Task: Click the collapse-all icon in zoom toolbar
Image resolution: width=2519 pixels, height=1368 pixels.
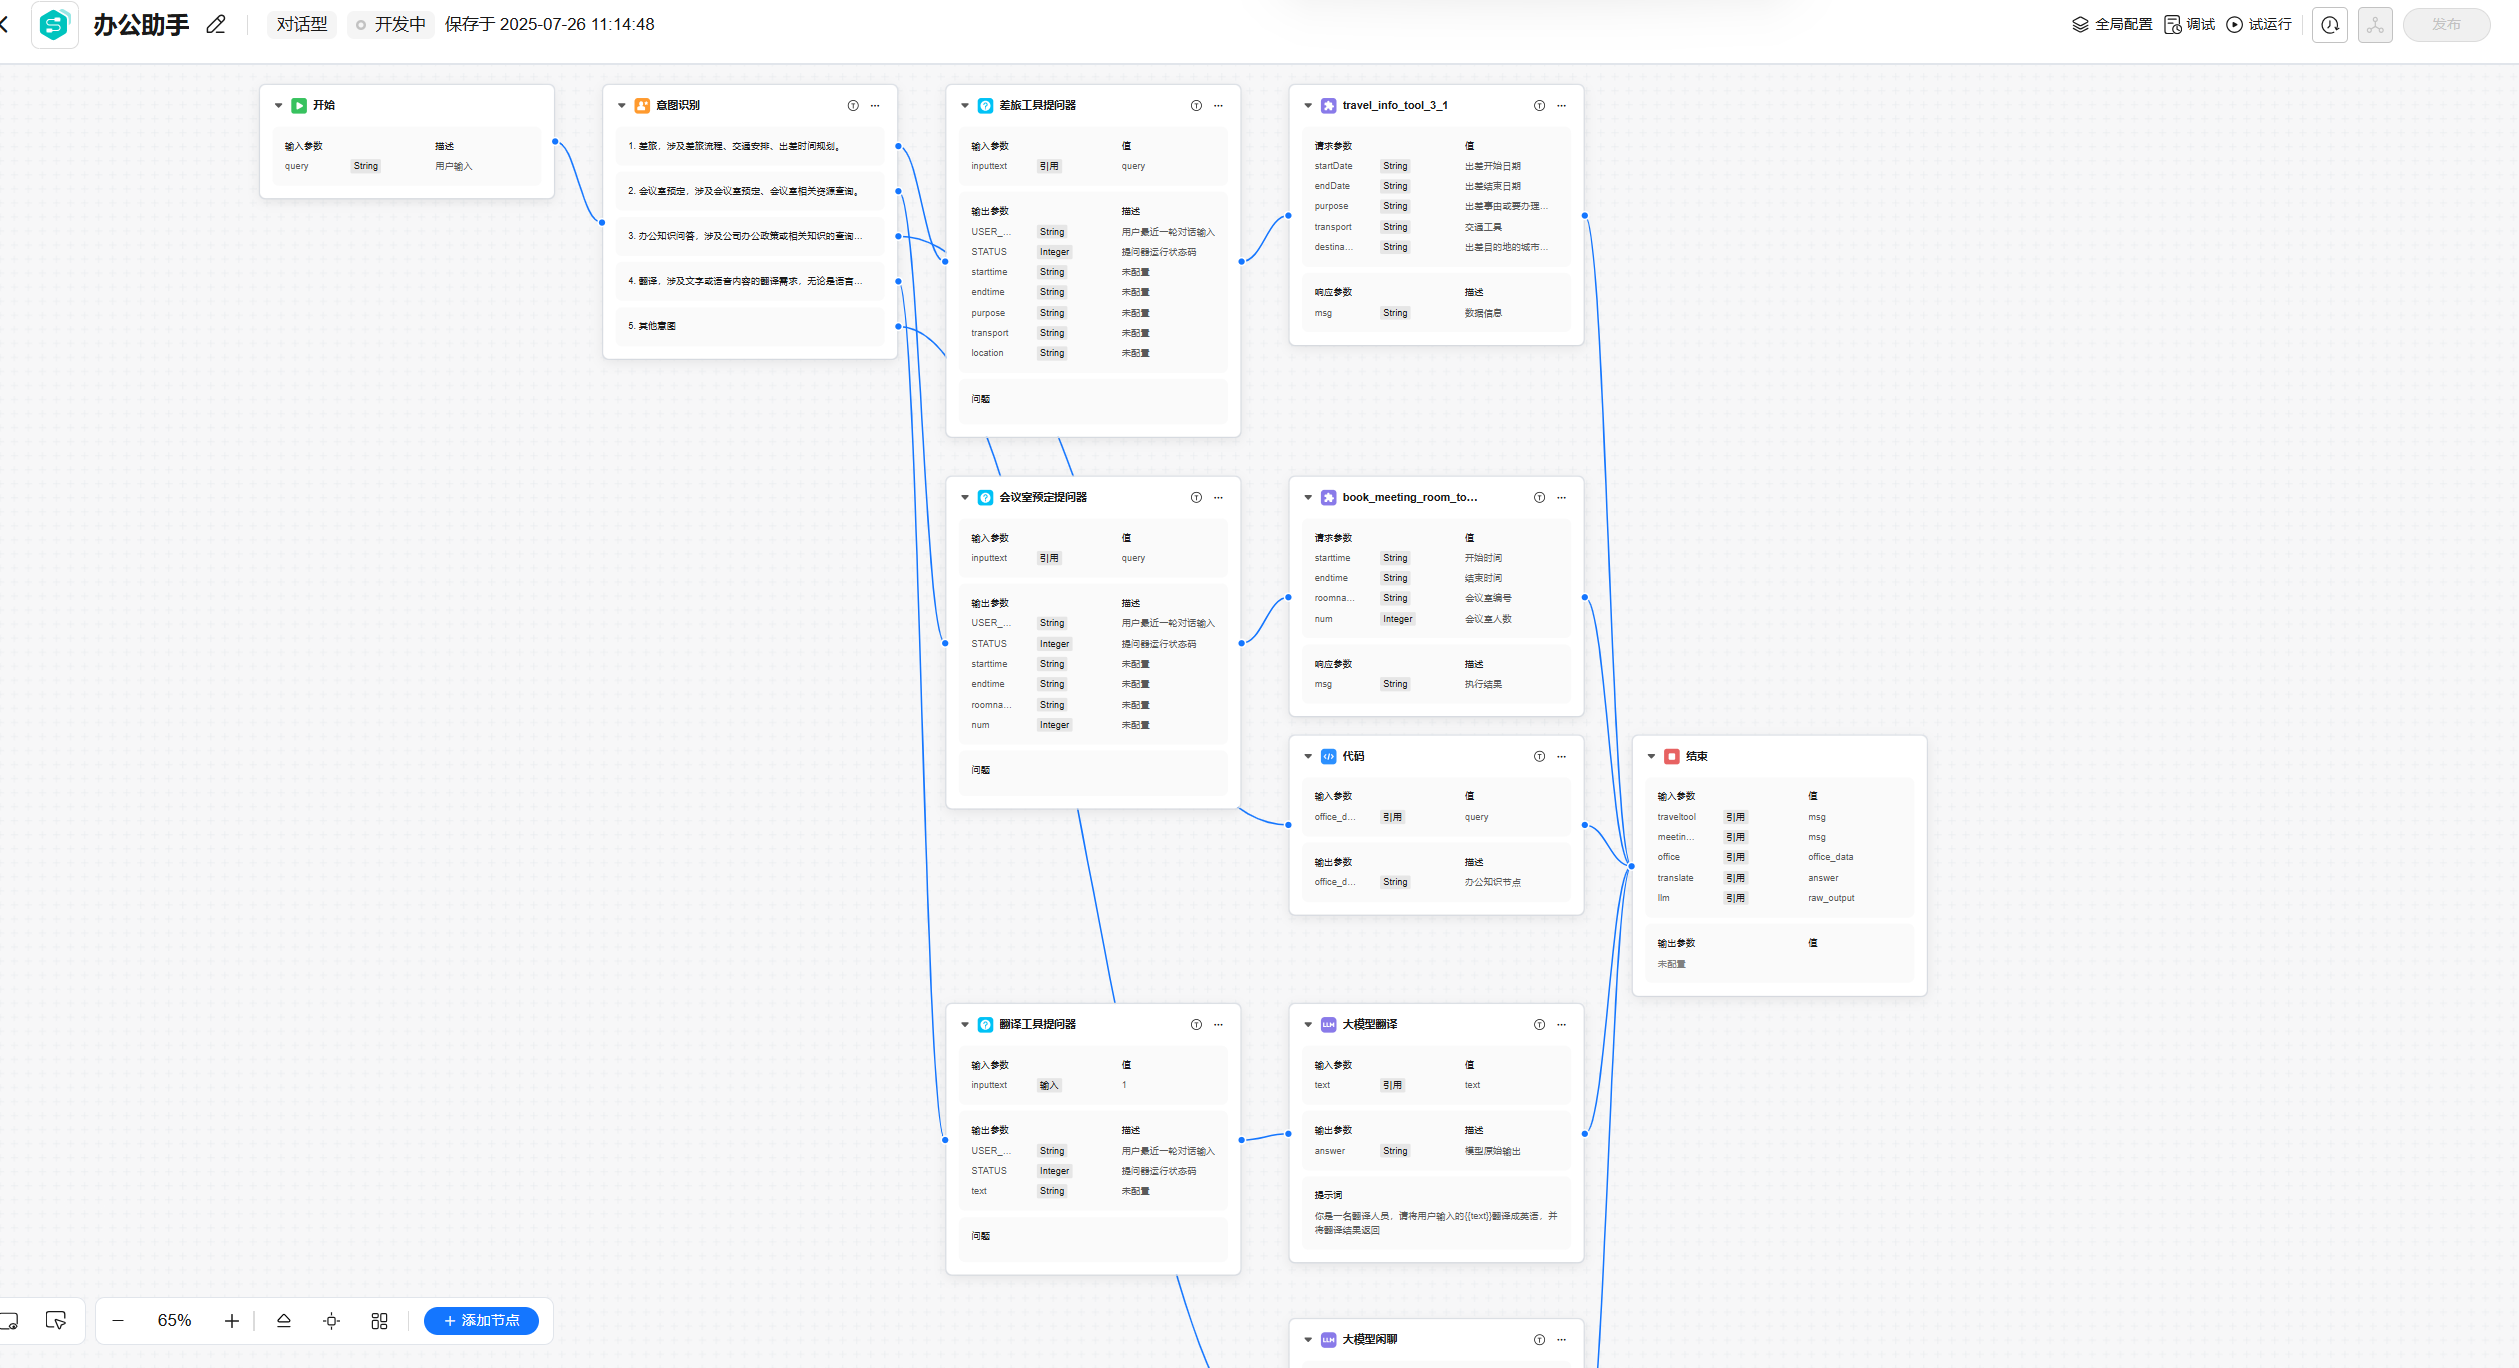Action: [284, 1321]
